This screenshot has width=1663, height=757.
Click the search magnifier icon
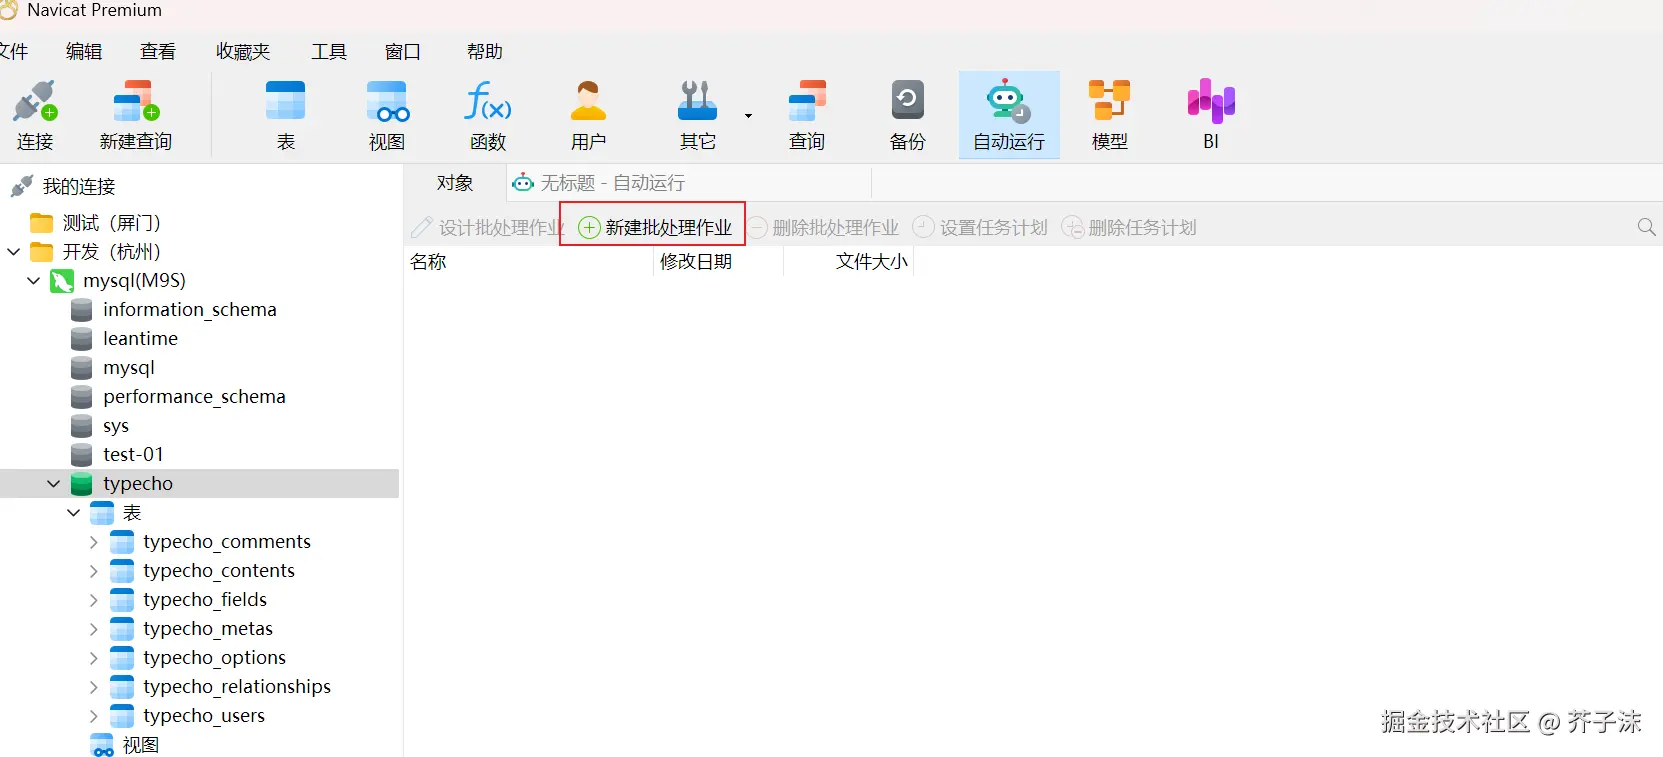1646,228
